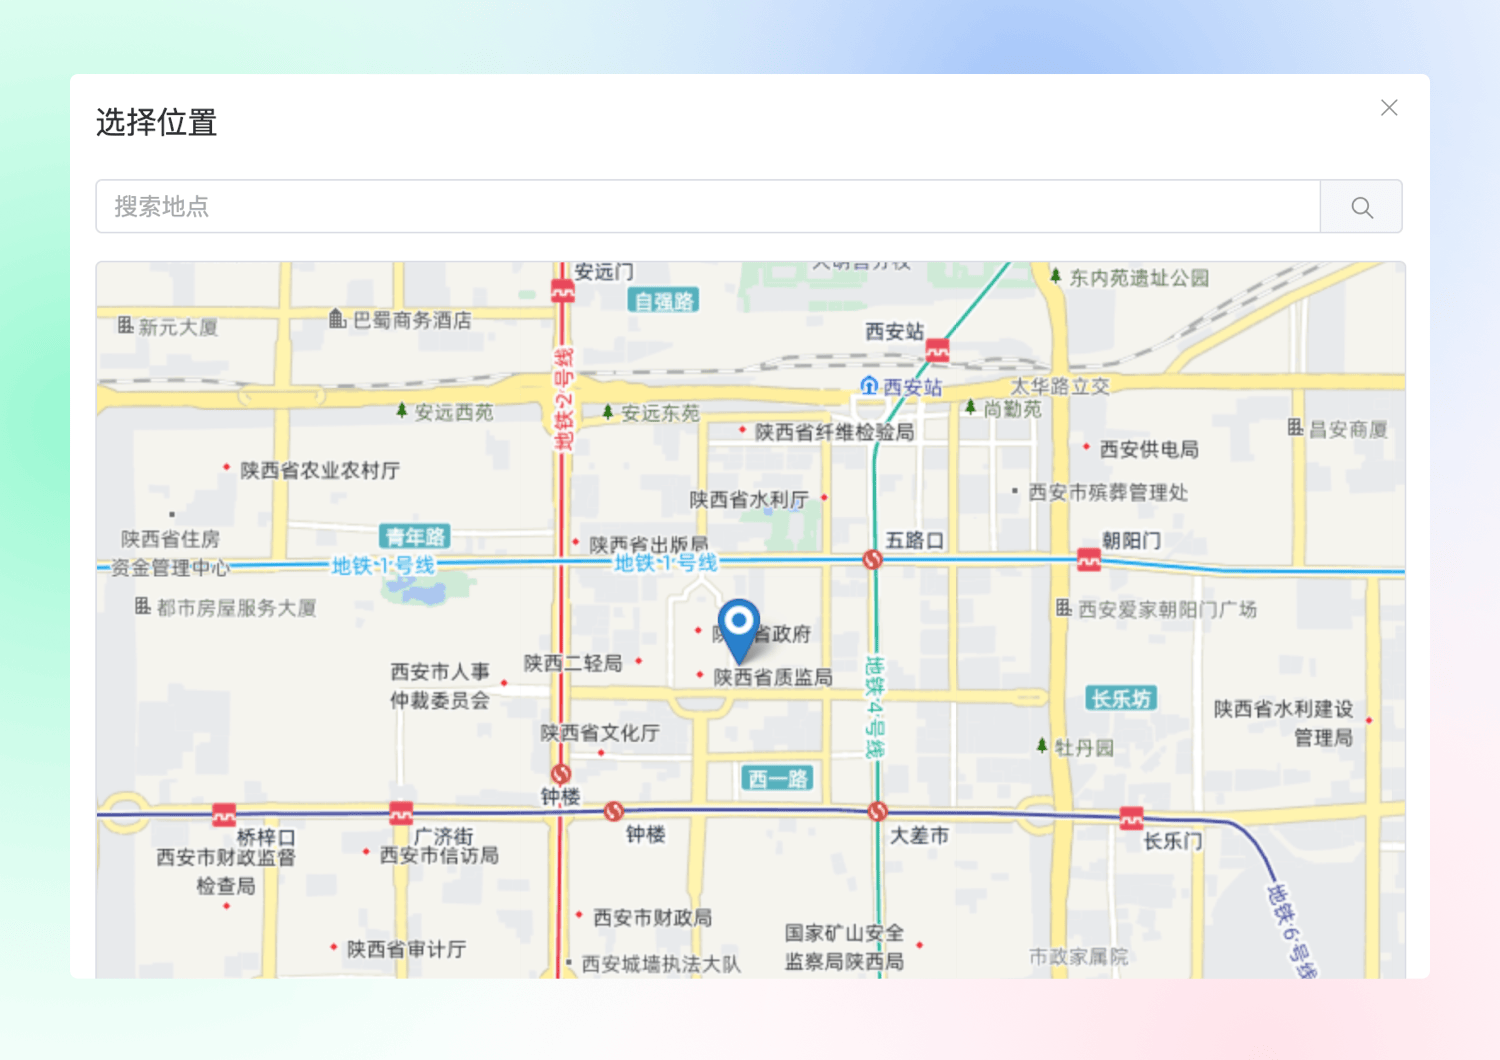Close the 选择位置 dialog
The image size is (1500, 1060).
pyautogui.click(x=1389, y=108)
